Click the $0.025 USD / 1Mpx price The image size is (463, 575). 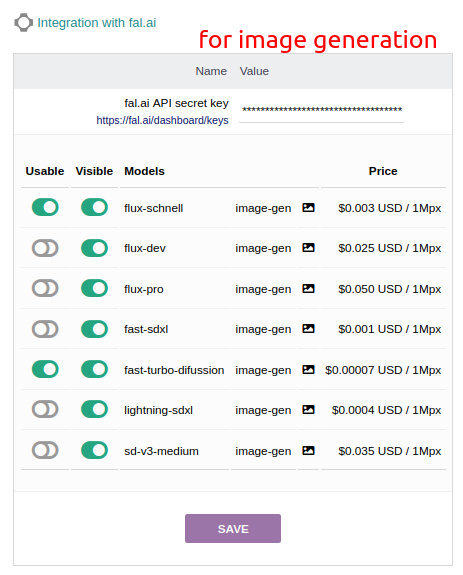390,248
